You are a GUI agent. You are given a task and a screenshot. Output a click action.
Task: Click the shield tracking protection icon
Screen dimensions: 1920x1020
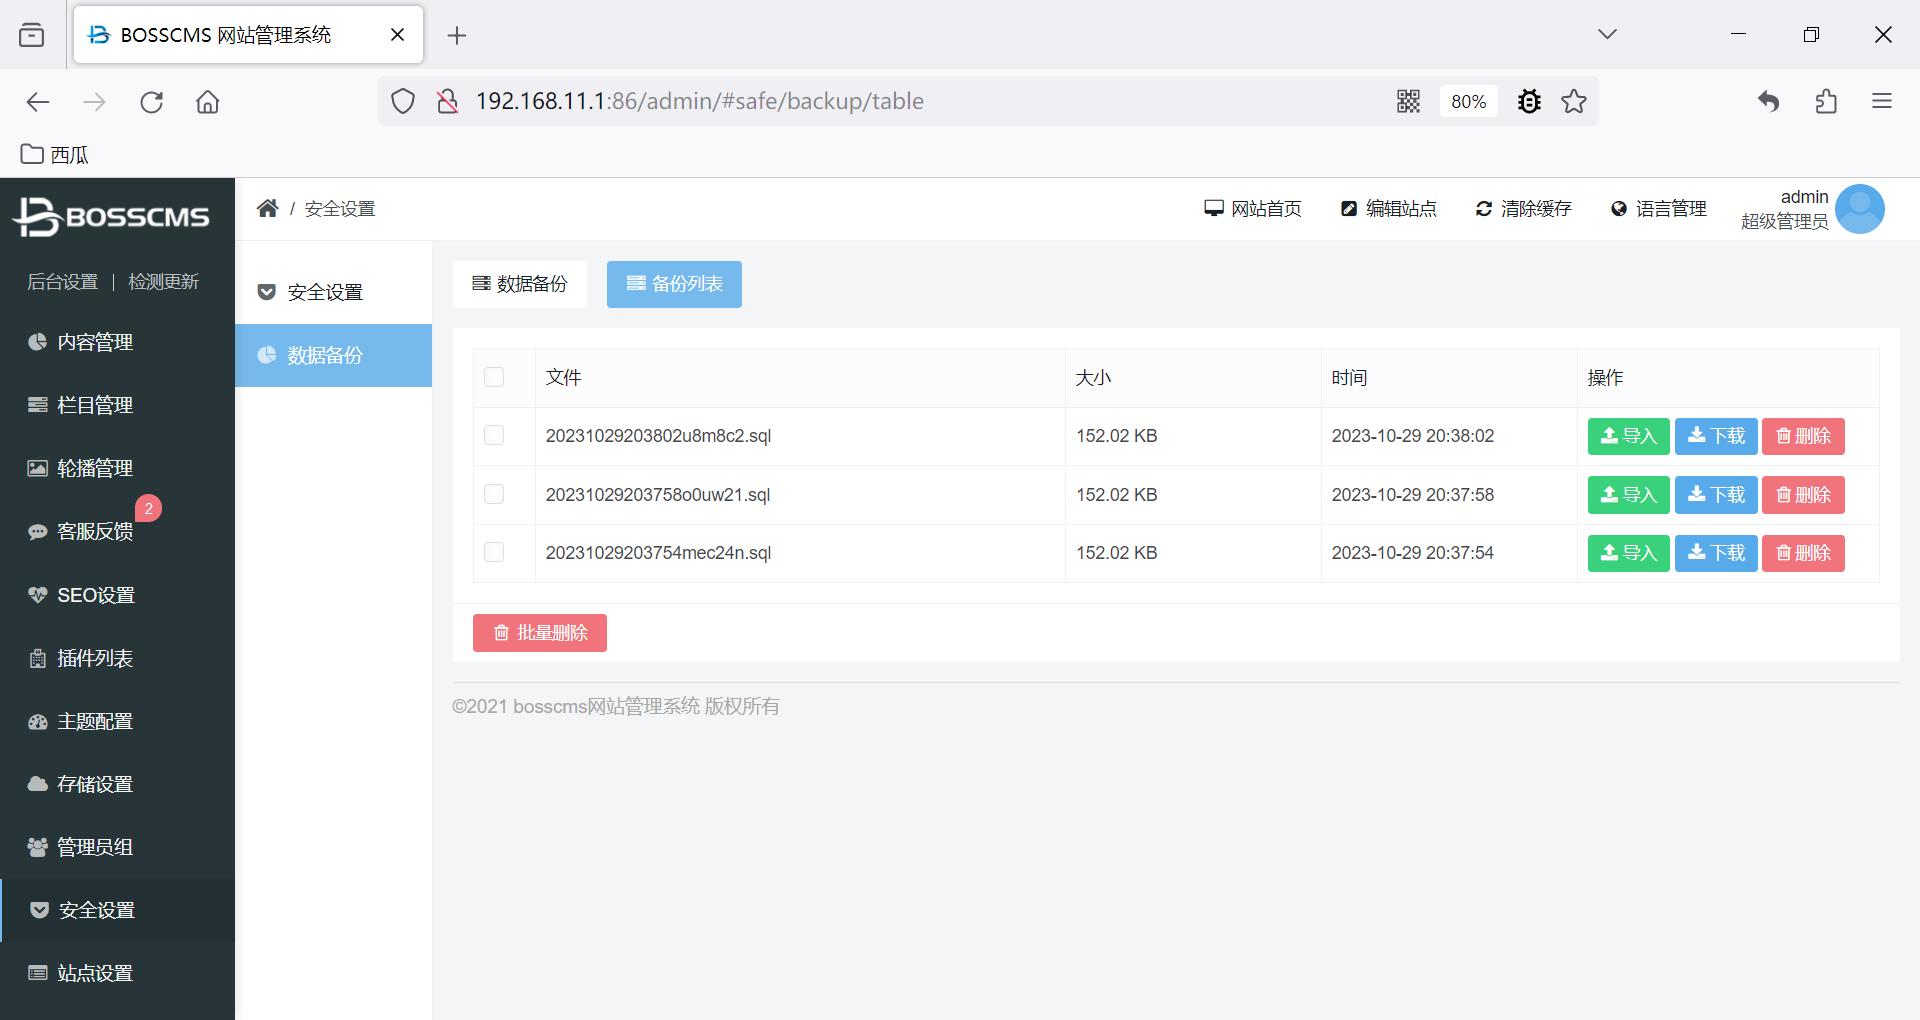[x=403, y=101]
